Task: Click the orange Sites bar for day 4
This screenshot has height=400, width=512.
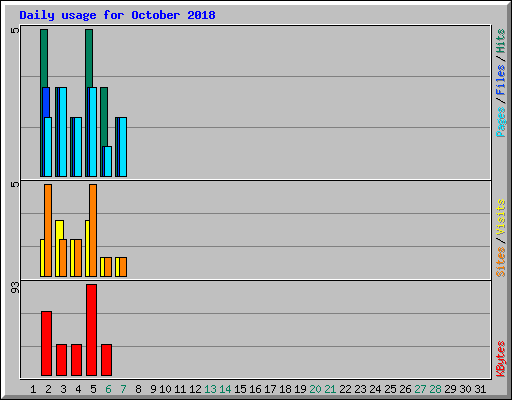Action: point(78,258)
